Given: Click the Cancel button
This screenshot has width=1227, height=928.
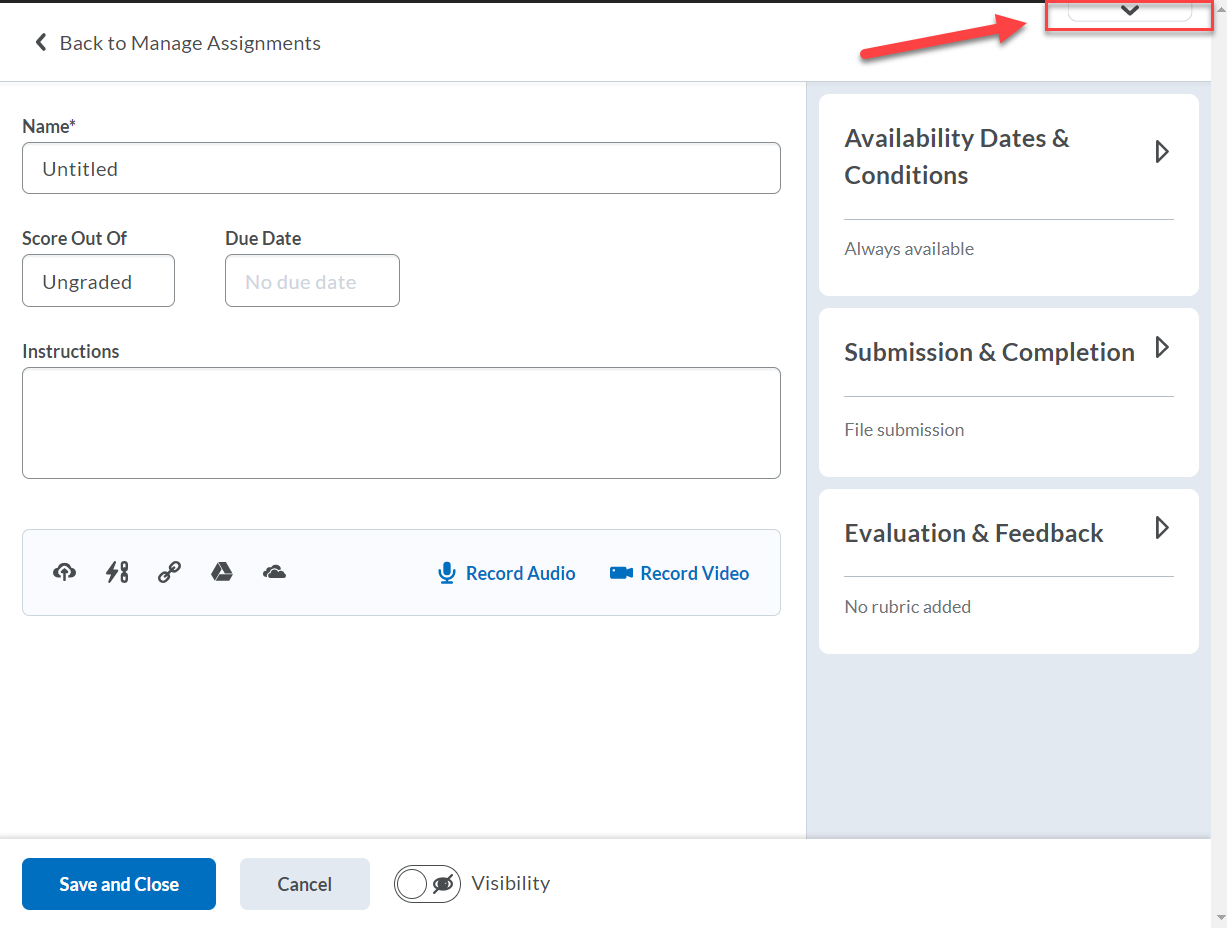Looking at the screenshot, I should pyautogui.click(x=304, y=884).
